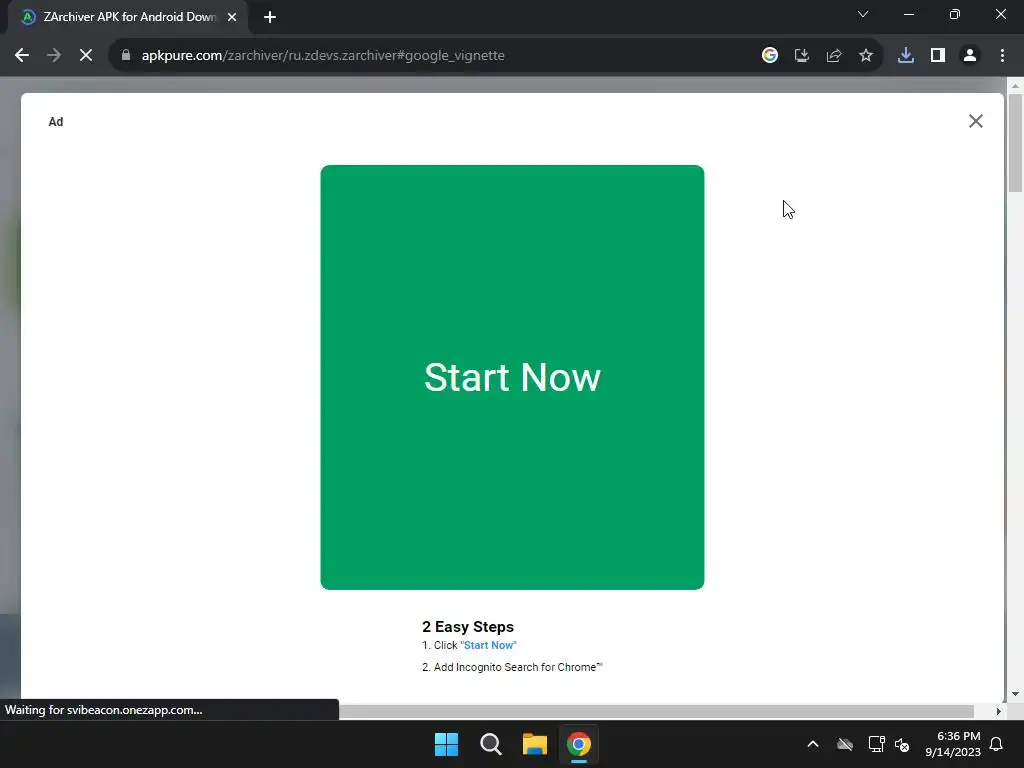The height and width of the screenshot is (768, 1024).
Task: Open the clock showing 6:36 PM
Action: (x=953, y=744)
